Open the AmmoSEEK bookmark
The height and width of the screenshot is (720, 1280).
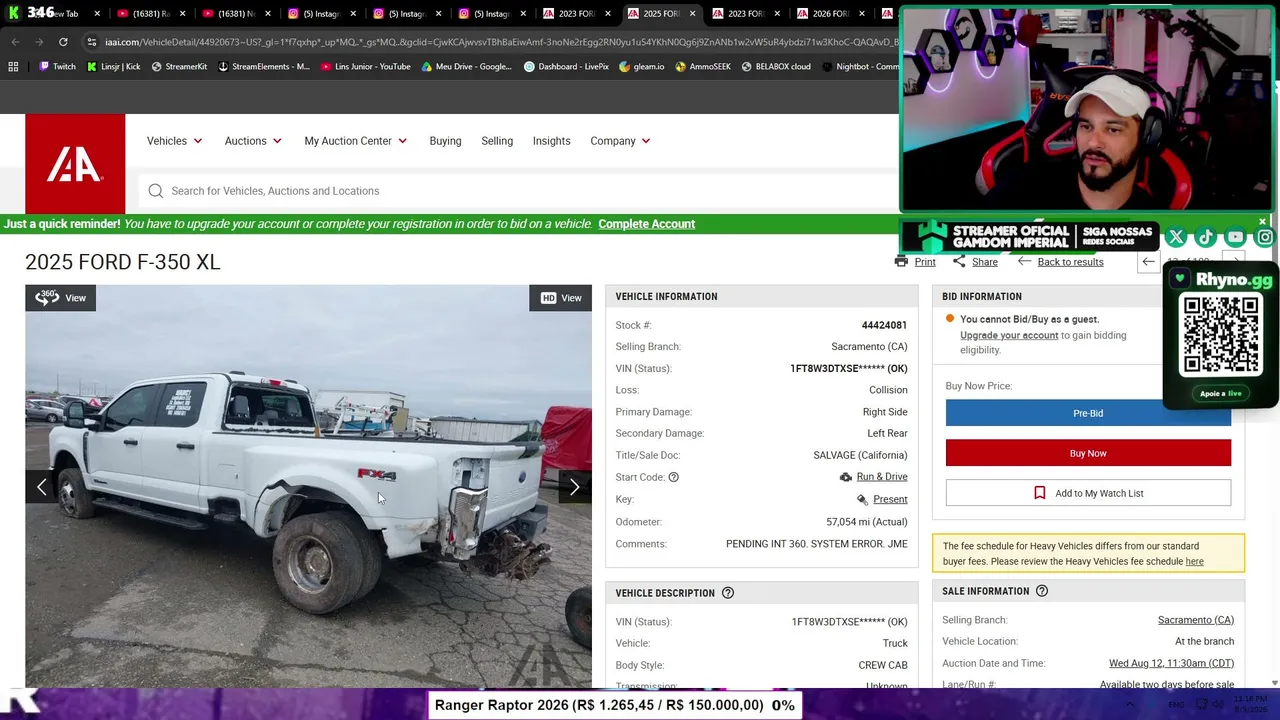703,67
